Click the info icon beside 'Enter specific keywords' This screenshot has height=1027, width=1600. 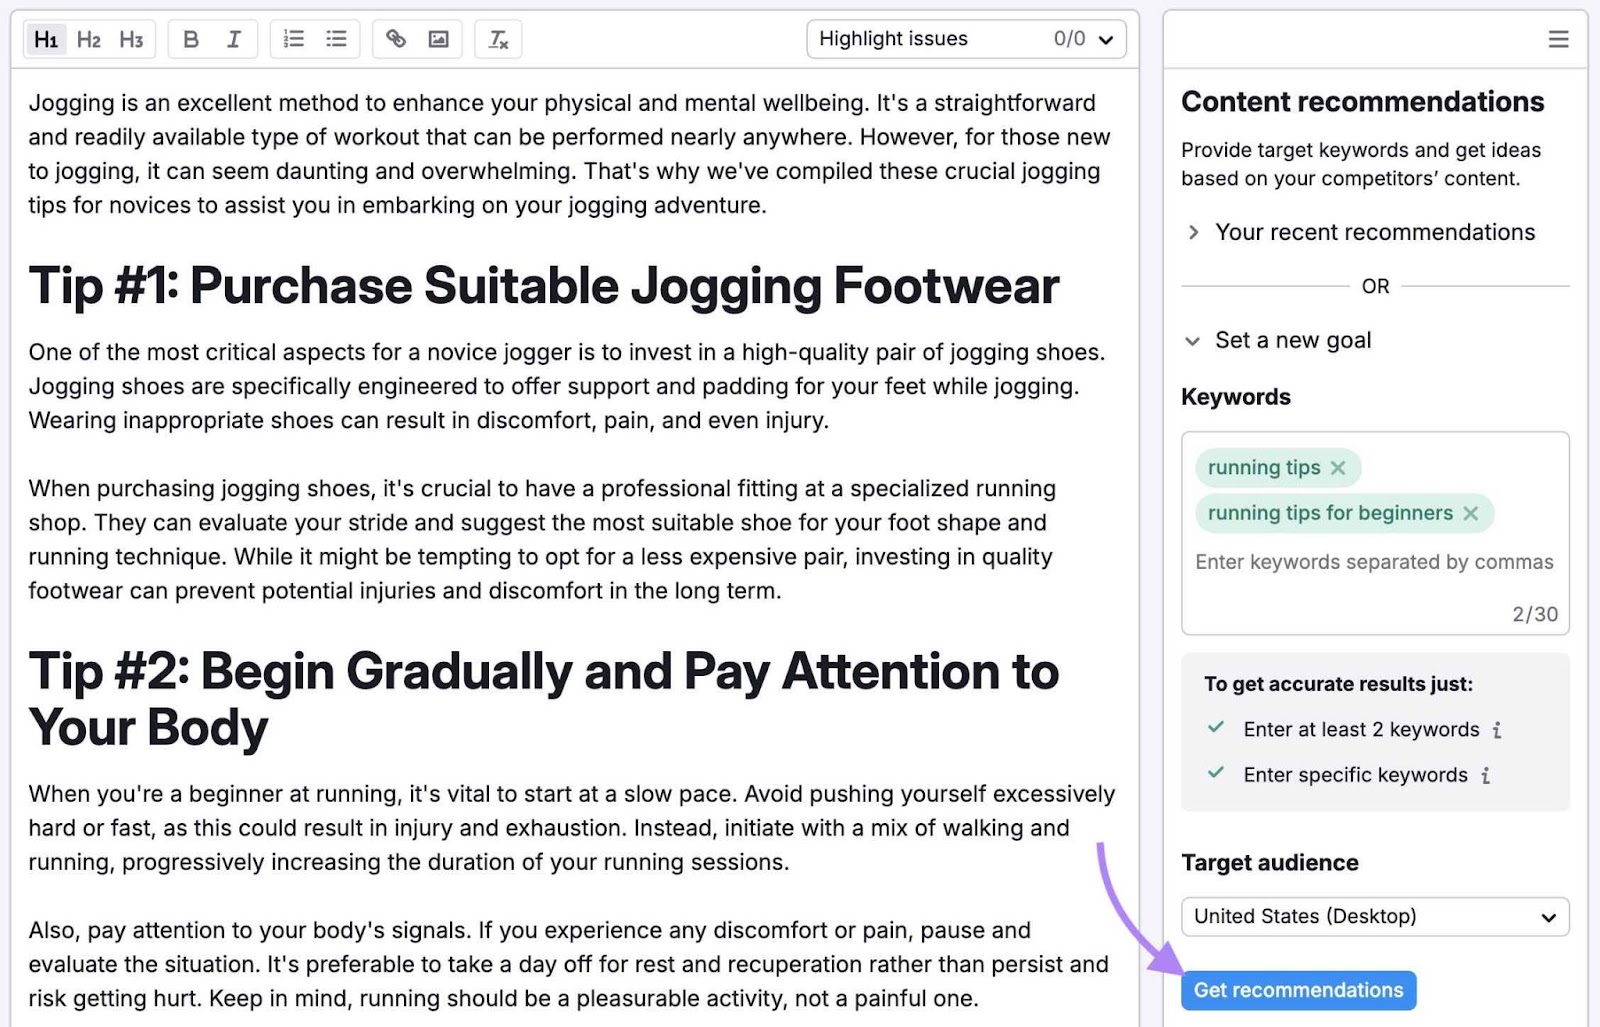click(x=1486, y=775)
